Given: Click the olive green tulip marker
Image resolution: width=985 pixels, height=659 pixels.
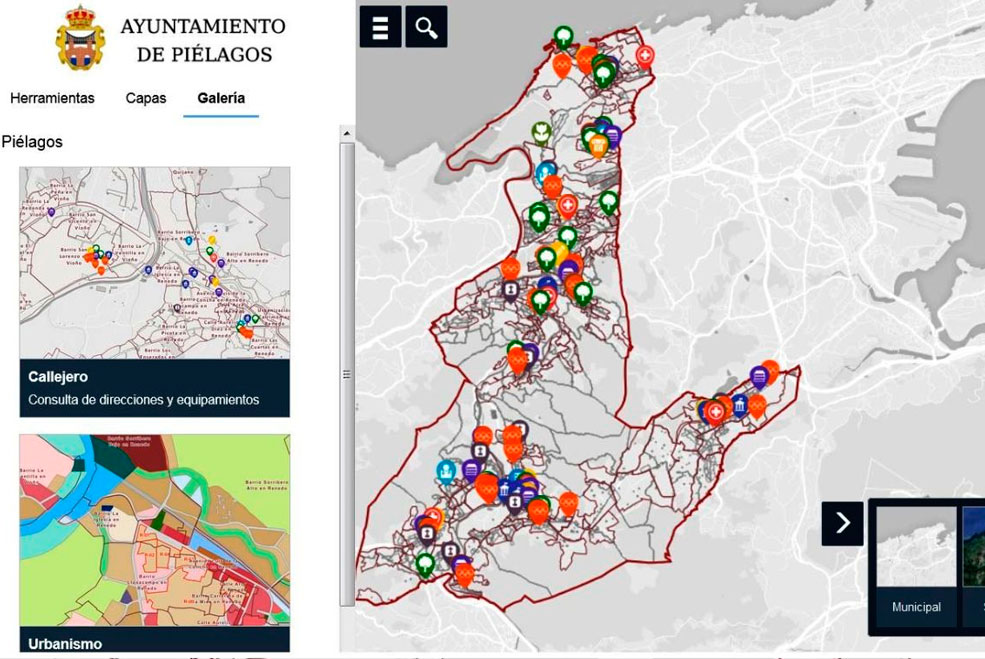Looking at the screenshot, I should [x=541, y=132].
